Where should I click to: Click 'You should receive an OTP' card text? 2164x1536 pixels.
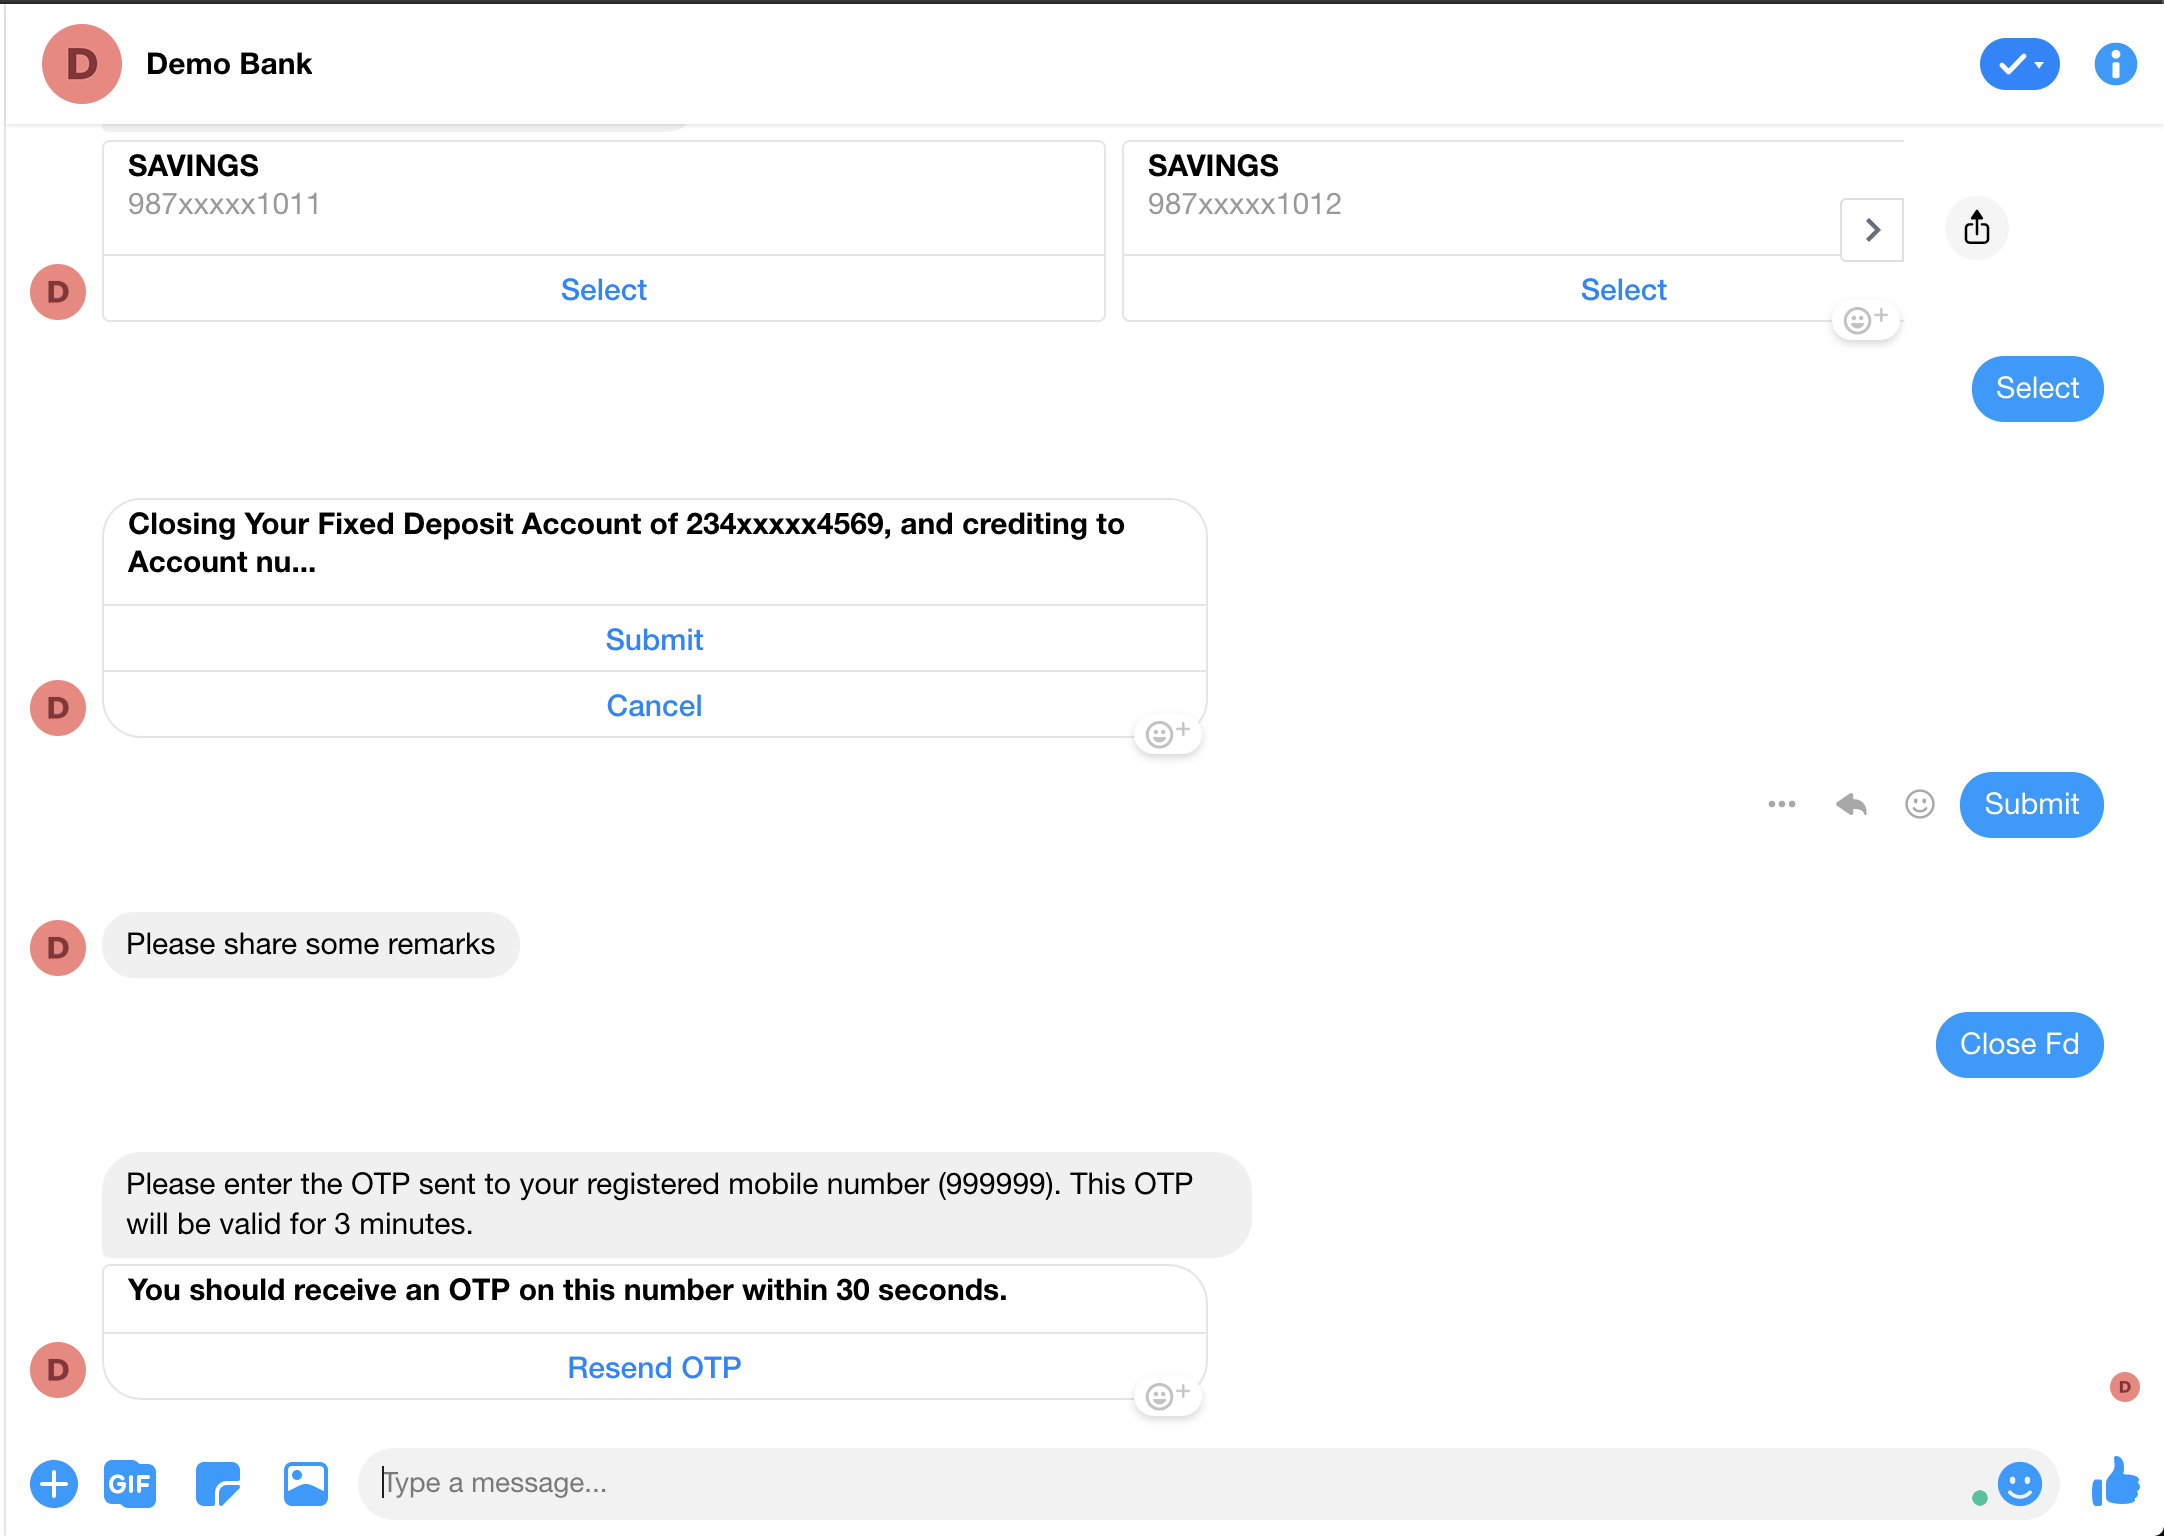click(567, 1290)
